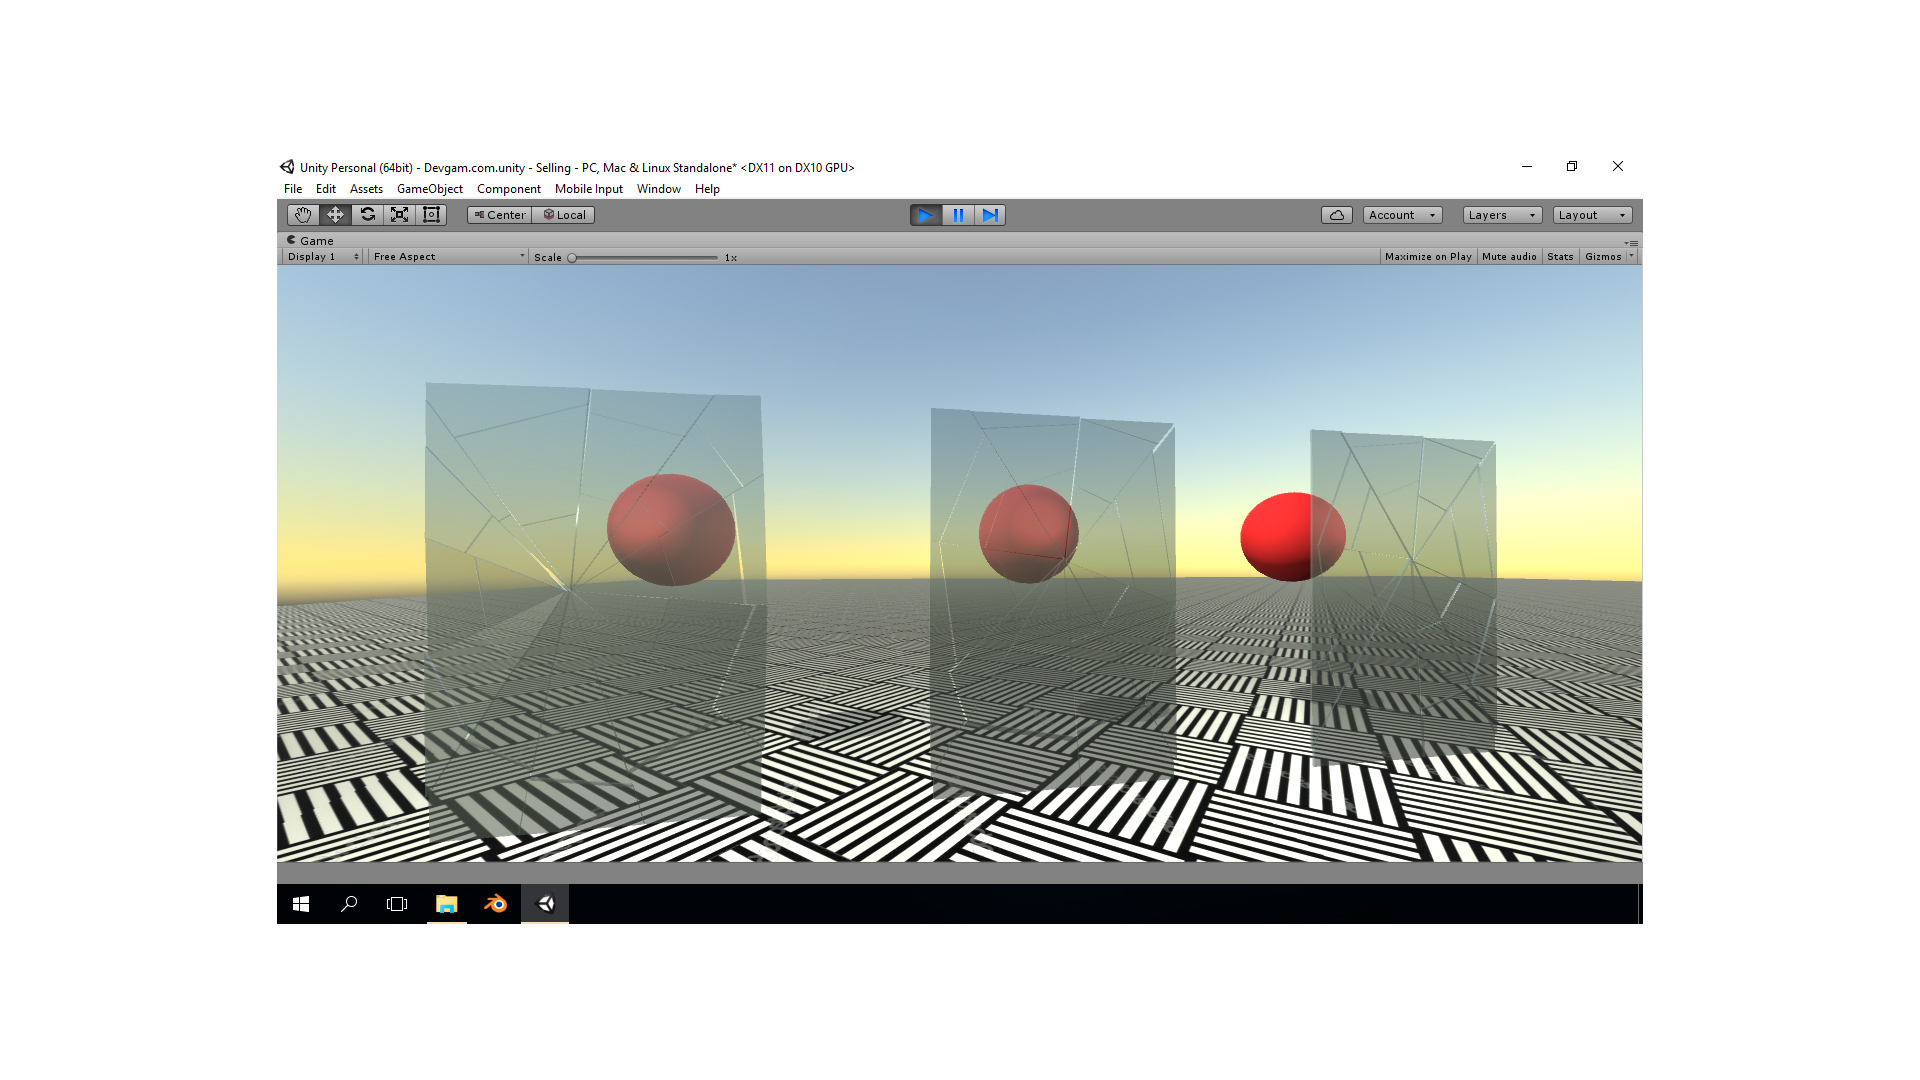Open File Explorer from taskbar
Viewport: 1920px width, 1080px height.
point(447,904)
